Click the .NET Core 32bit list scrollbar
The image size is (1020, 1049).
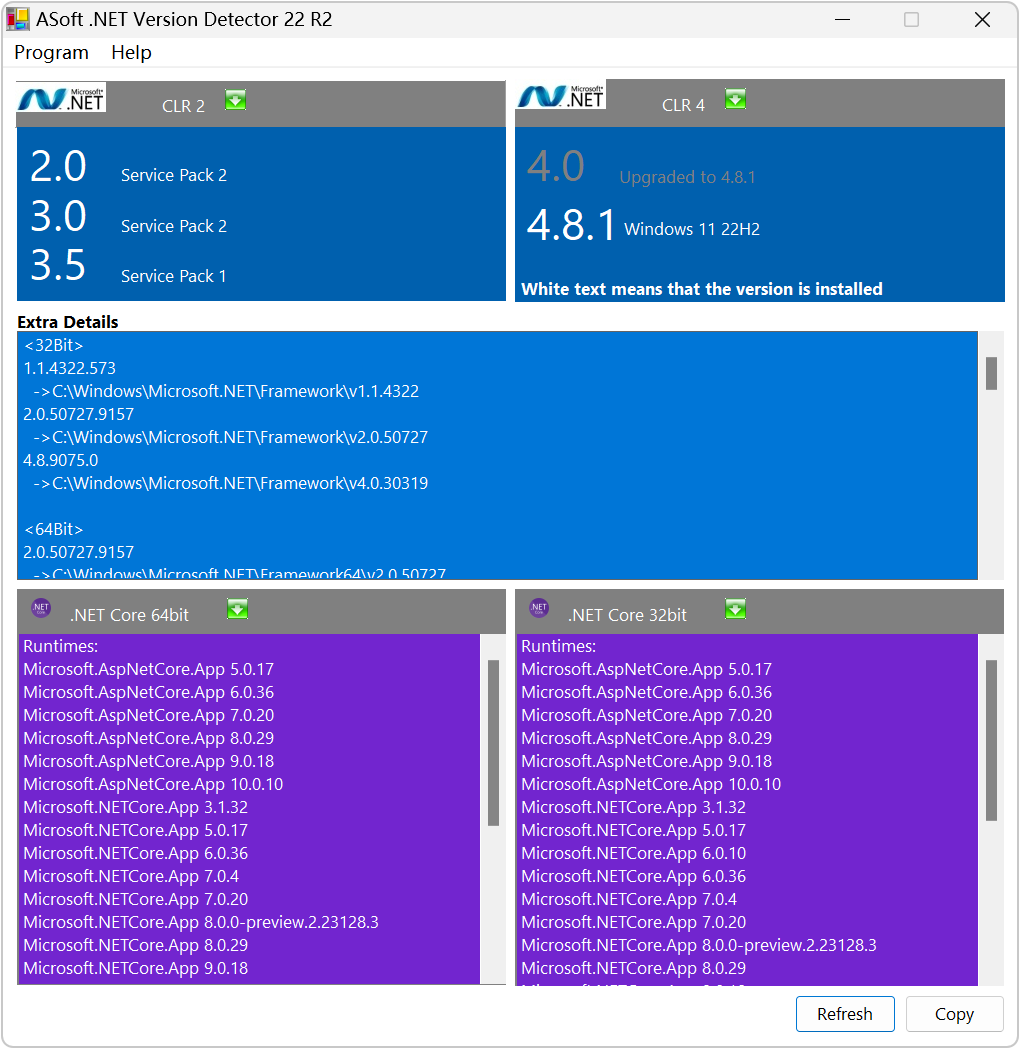pyautogui.click(x=991, y=740)
